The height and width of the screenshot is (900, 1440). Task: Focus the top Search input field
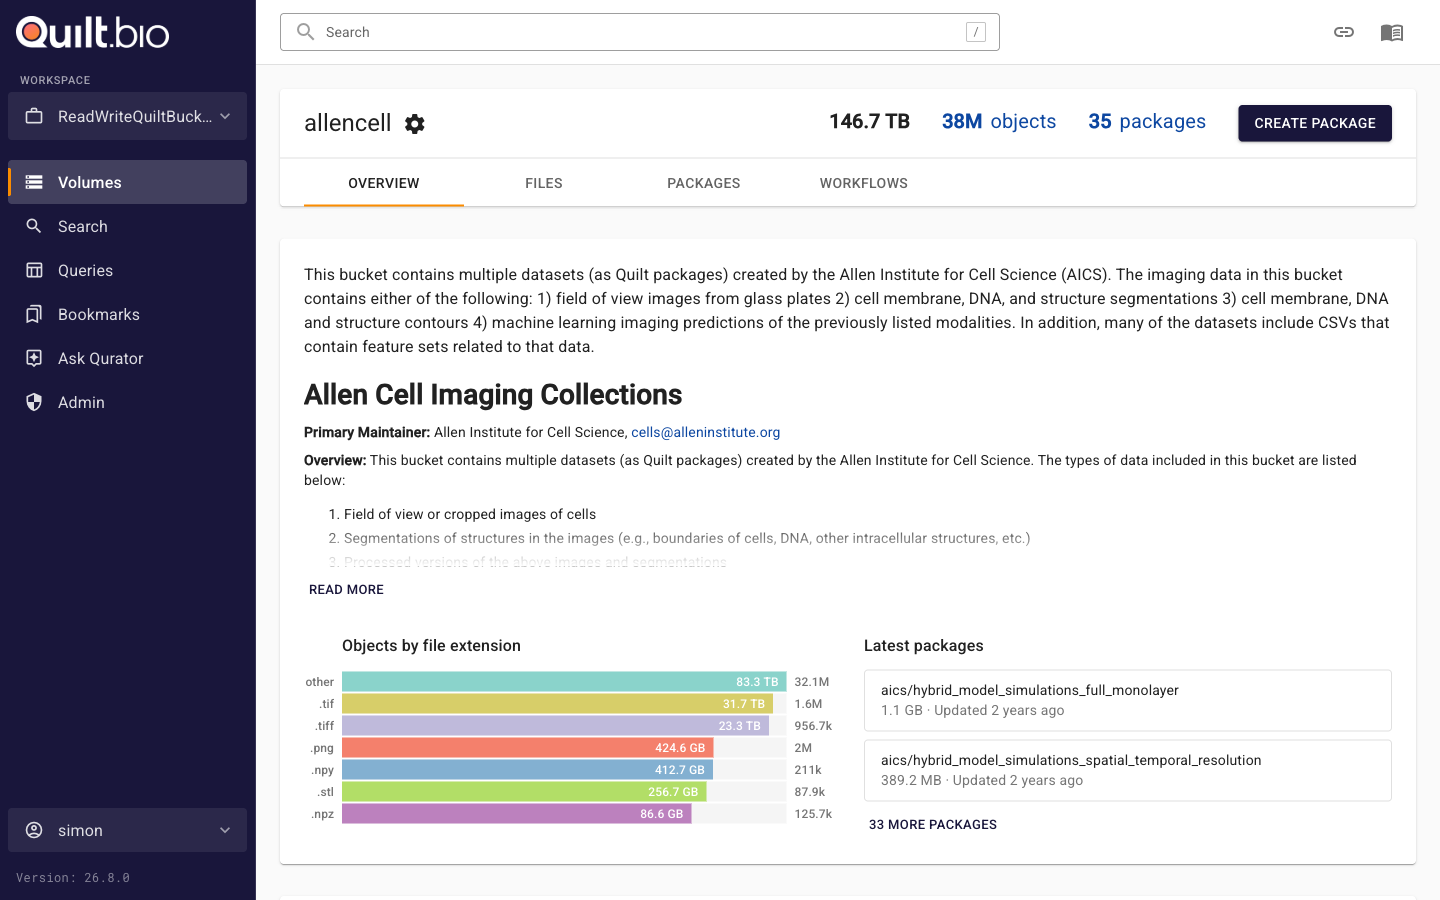pyautogui.click(x=640, y=32)
